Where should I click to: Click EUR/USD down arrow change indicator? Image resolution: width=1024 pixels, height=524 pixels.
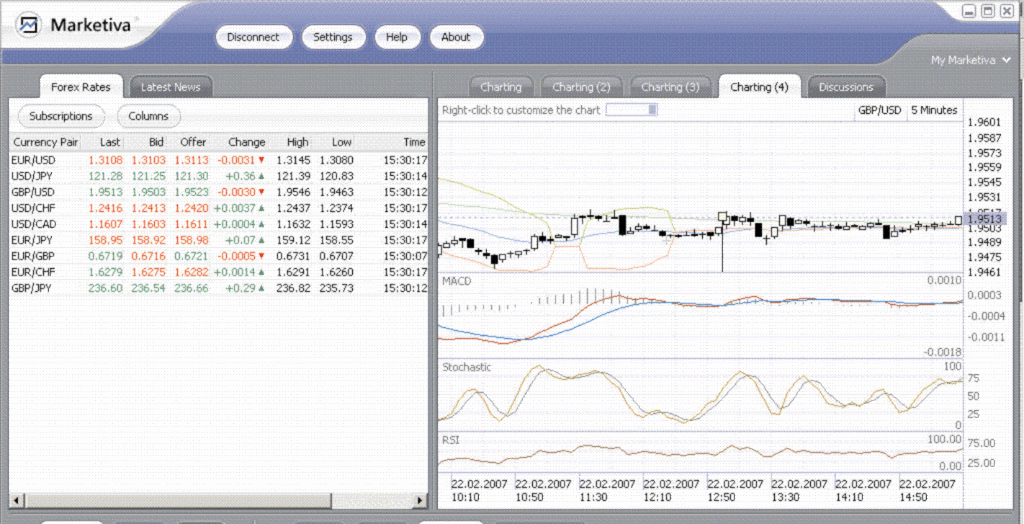point(261,160)
